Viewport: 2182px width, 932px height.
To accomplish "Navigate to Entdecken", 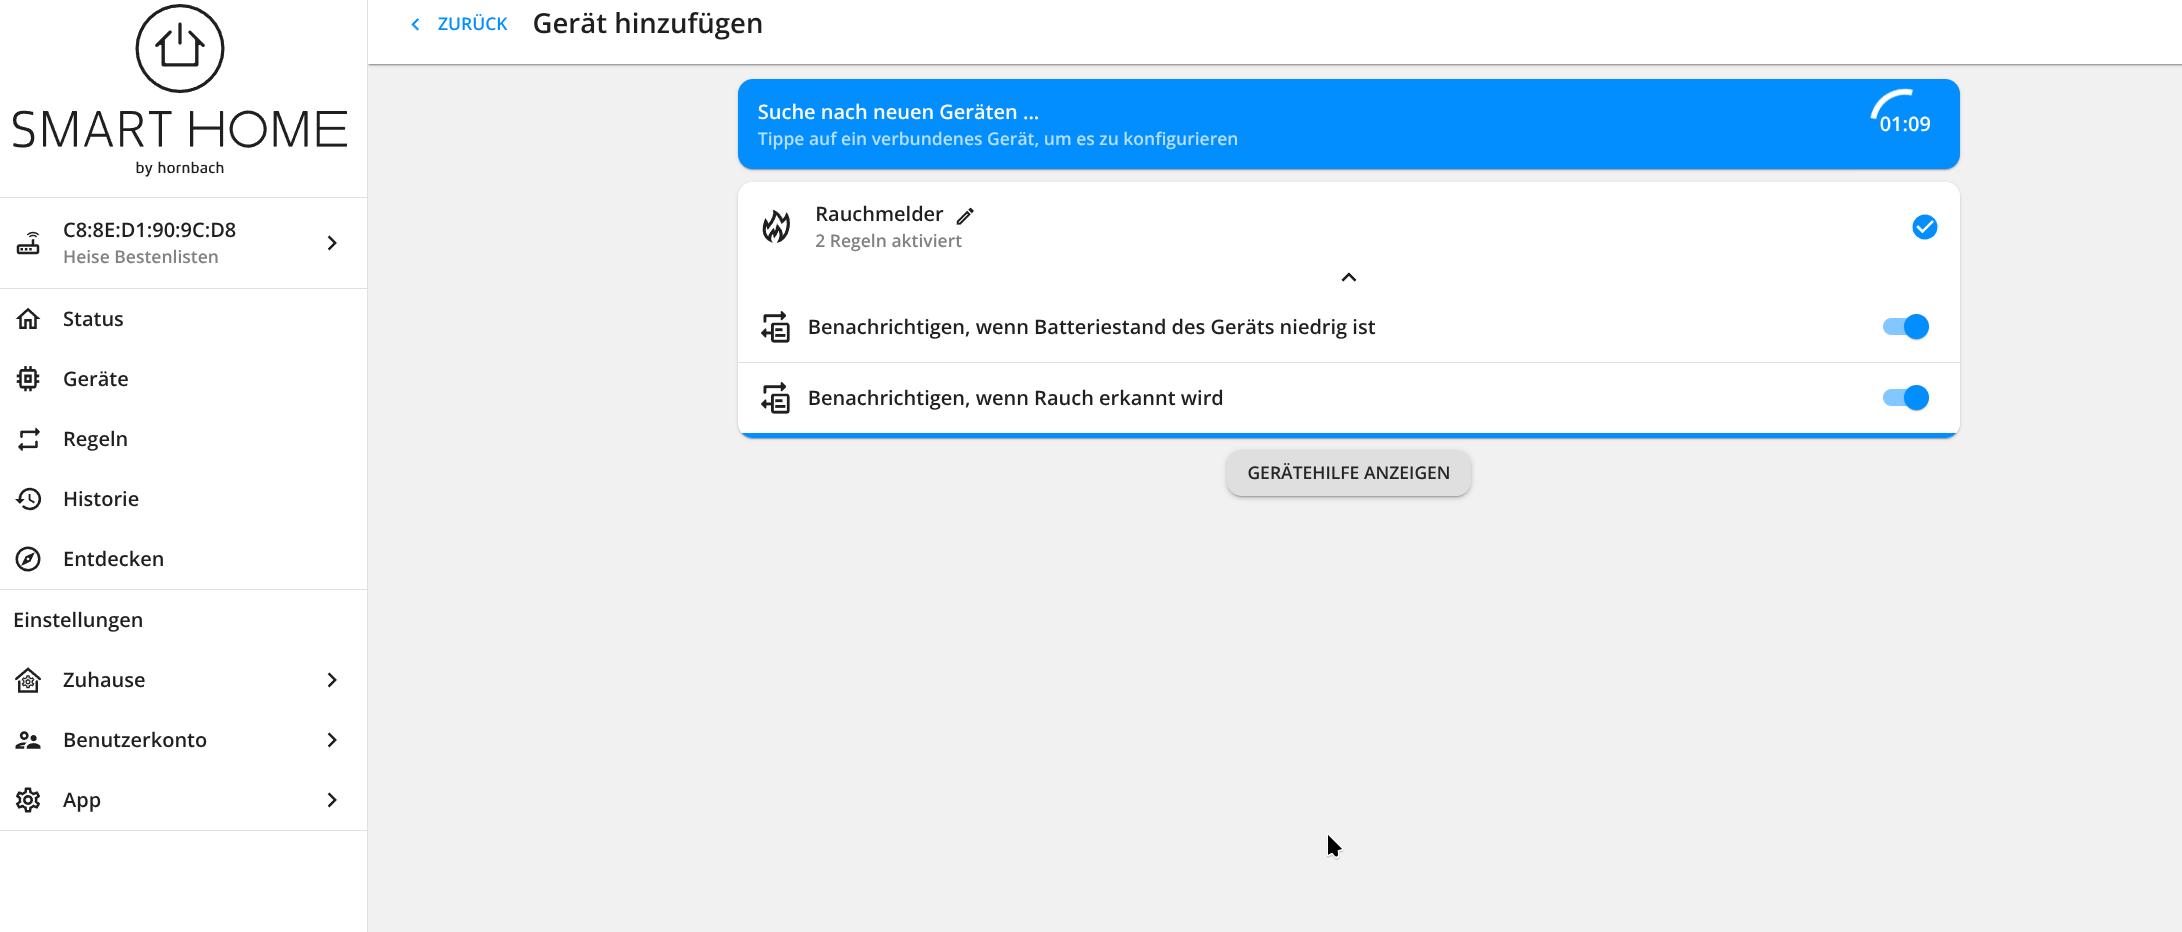I will tap(184, 559).
